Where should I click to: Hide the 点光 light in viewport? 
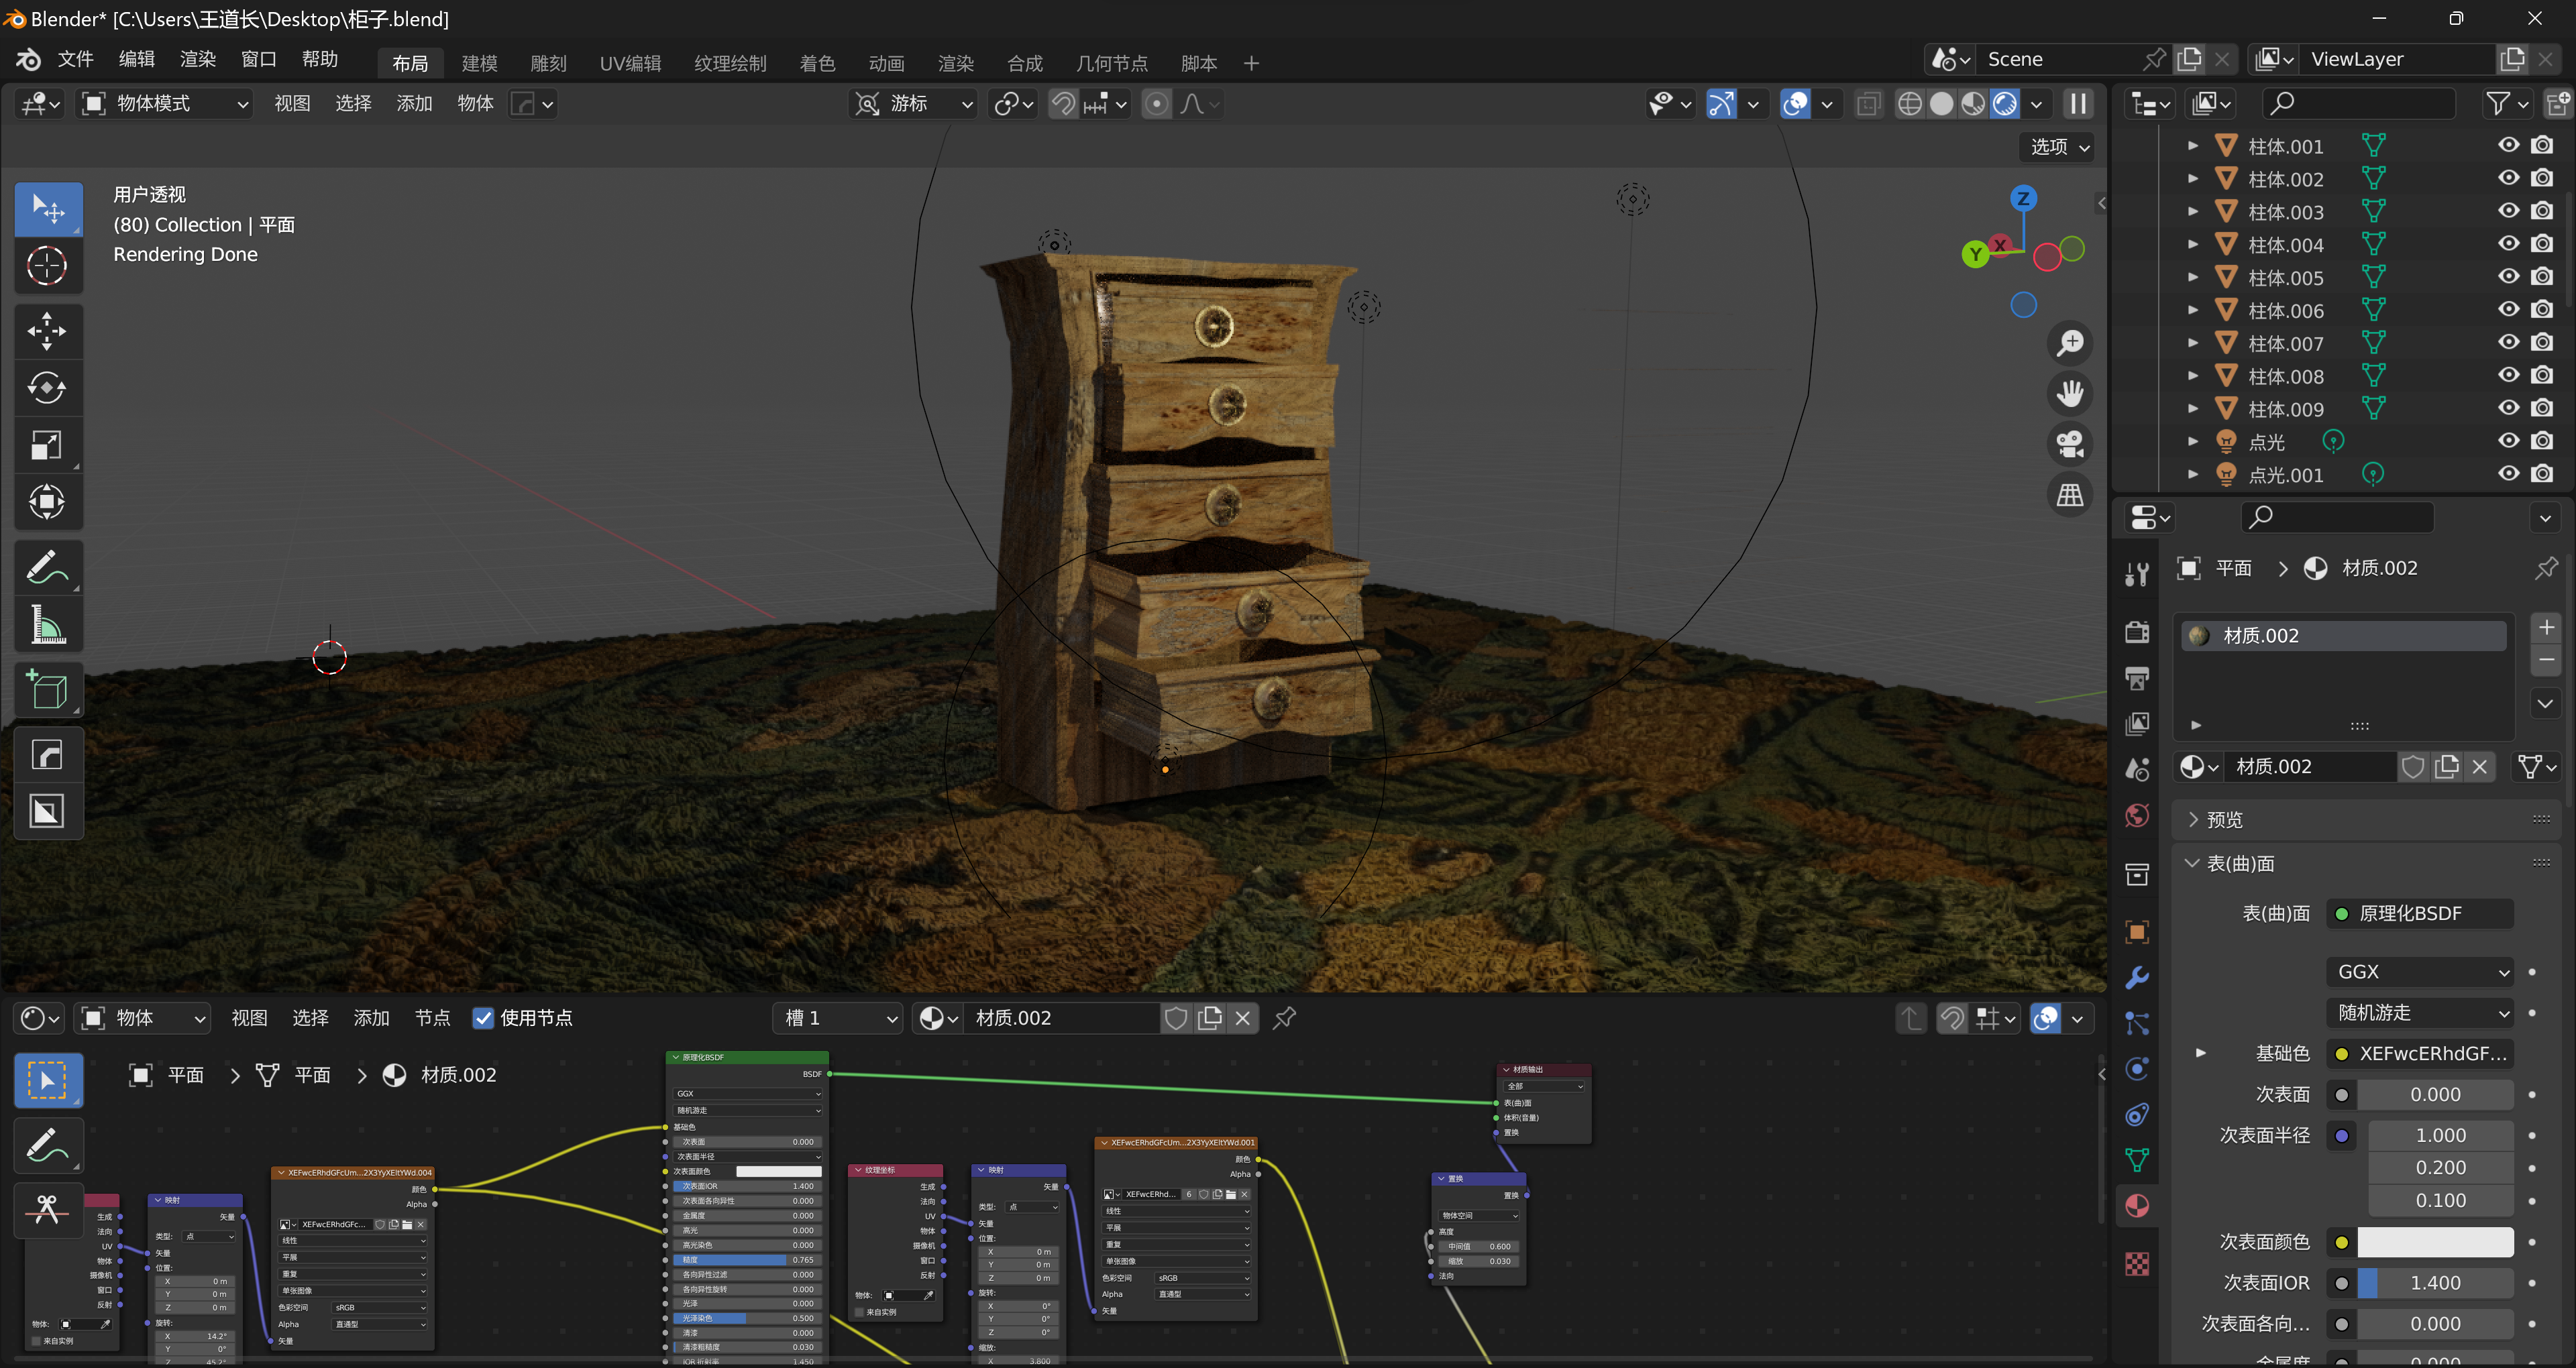(2508, 441)
